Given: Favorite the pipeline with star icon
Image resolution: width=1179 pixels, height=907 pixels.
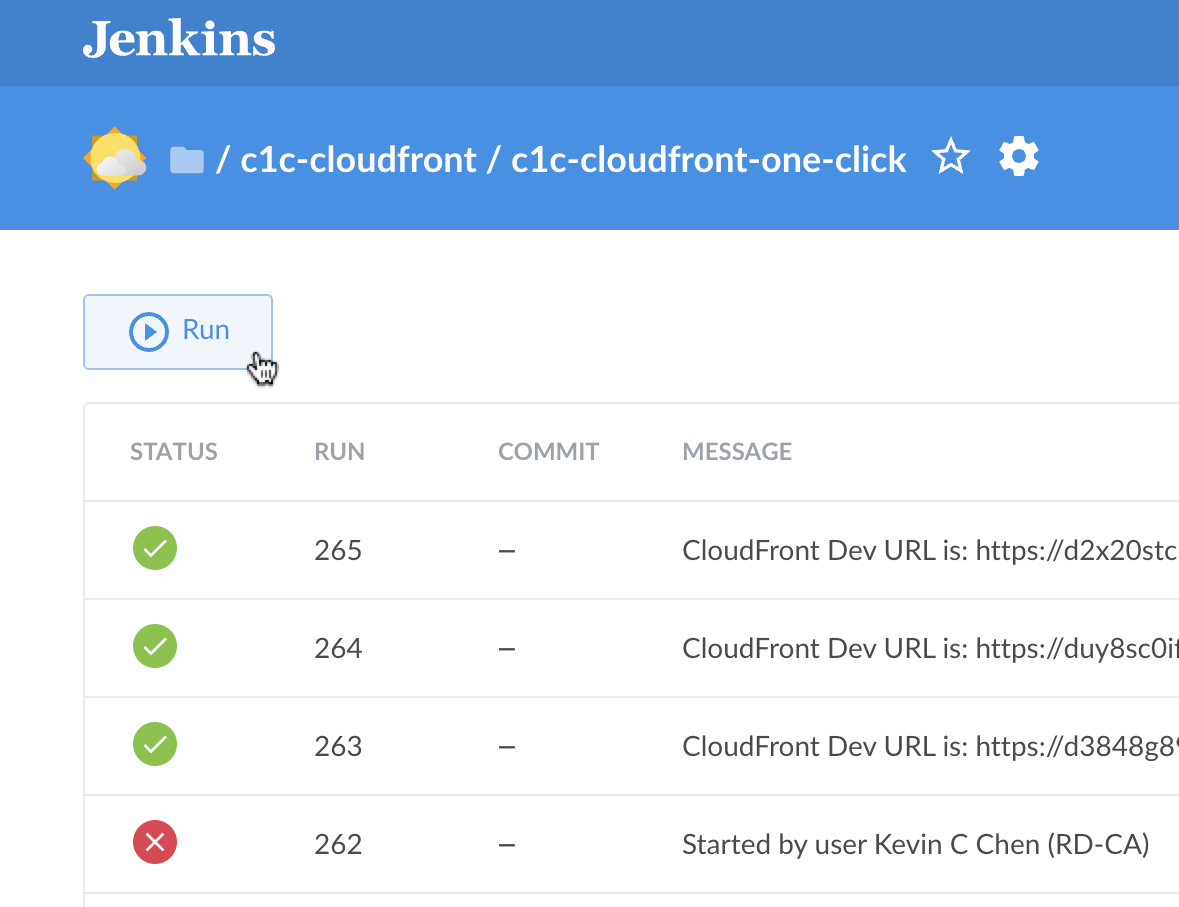Looking at the screenshot, I should click(950, 156).
